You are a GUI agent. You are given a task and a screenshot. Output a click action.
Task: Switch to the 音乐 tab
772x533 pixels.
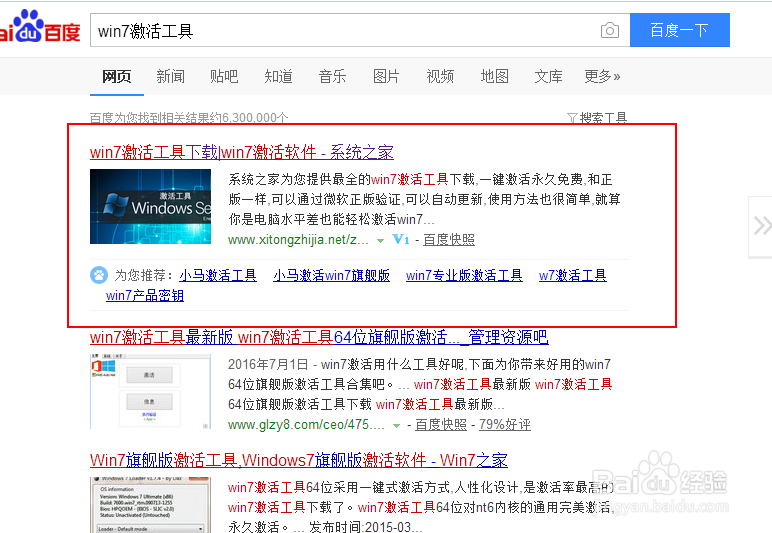pos(332,76)
